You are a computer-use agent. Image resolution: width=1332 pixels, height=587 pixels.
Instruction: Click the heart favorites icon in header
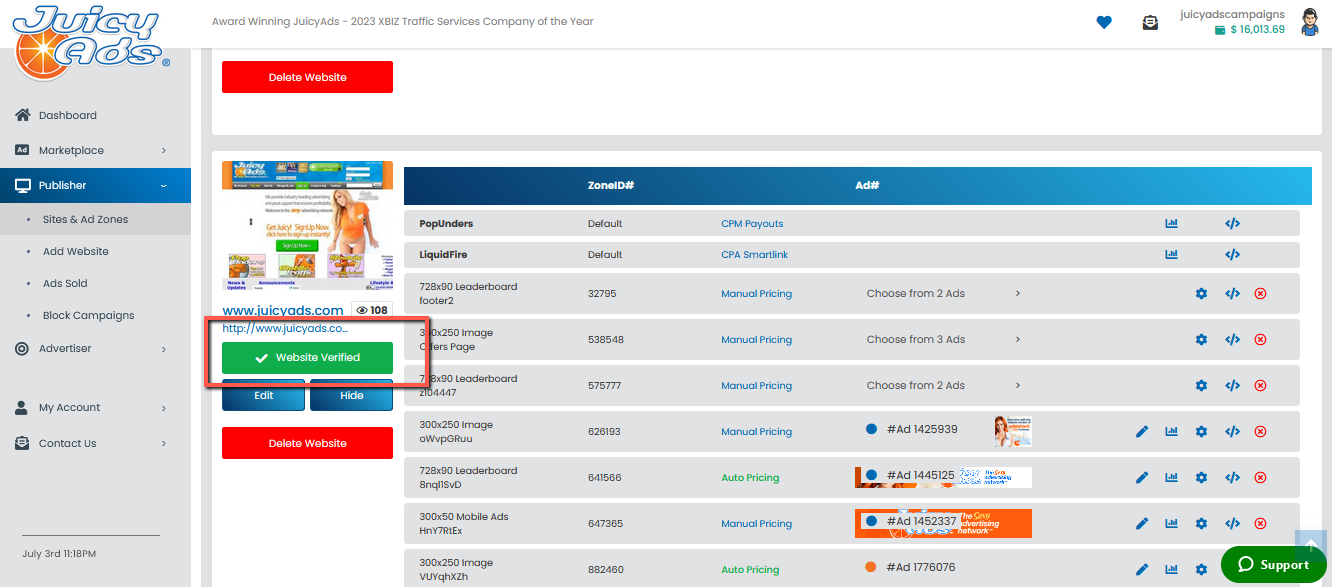pos(1104,22)
